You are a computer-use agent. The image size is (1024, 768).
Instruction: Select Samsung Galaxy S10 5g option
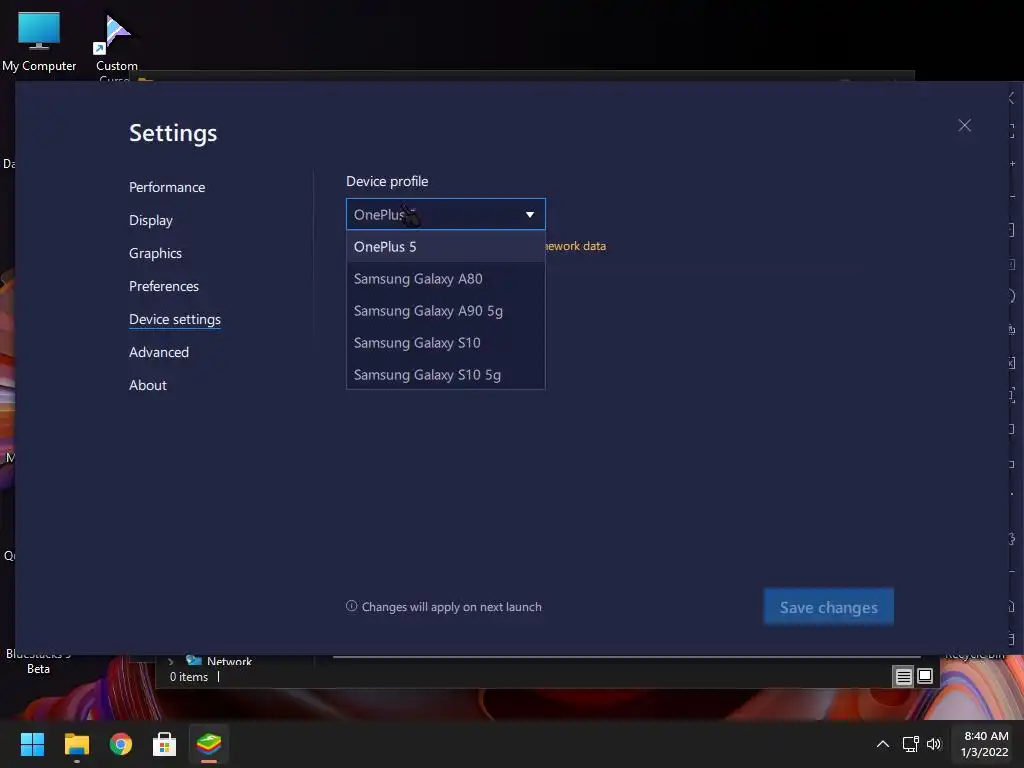pyautogui.click(x=445, y=375)
